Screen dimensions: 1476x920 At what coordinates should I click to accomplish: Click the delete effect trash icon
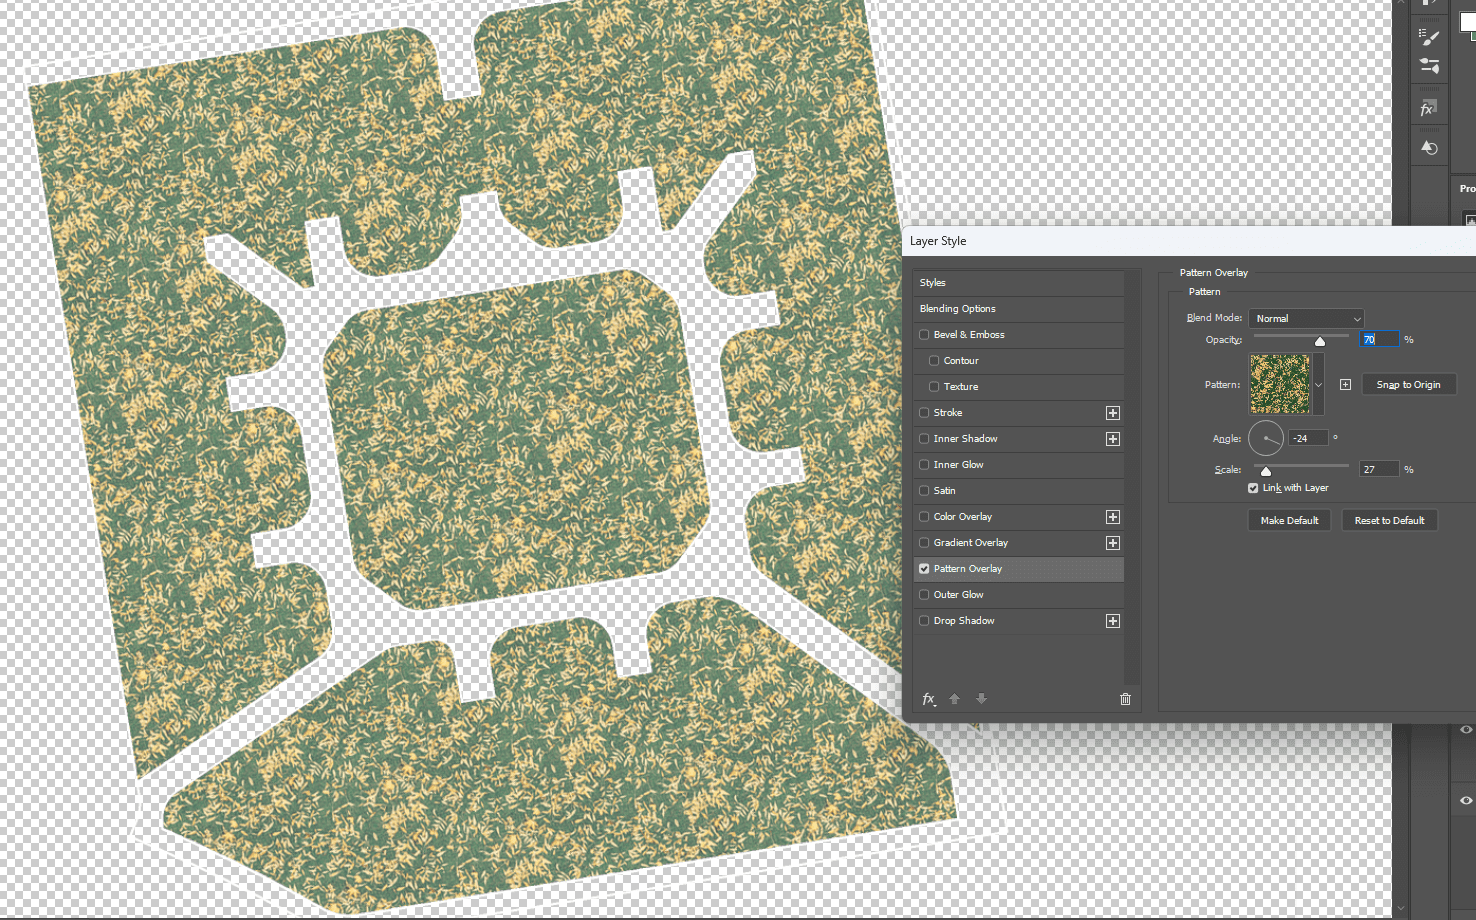click(1125, 699)
